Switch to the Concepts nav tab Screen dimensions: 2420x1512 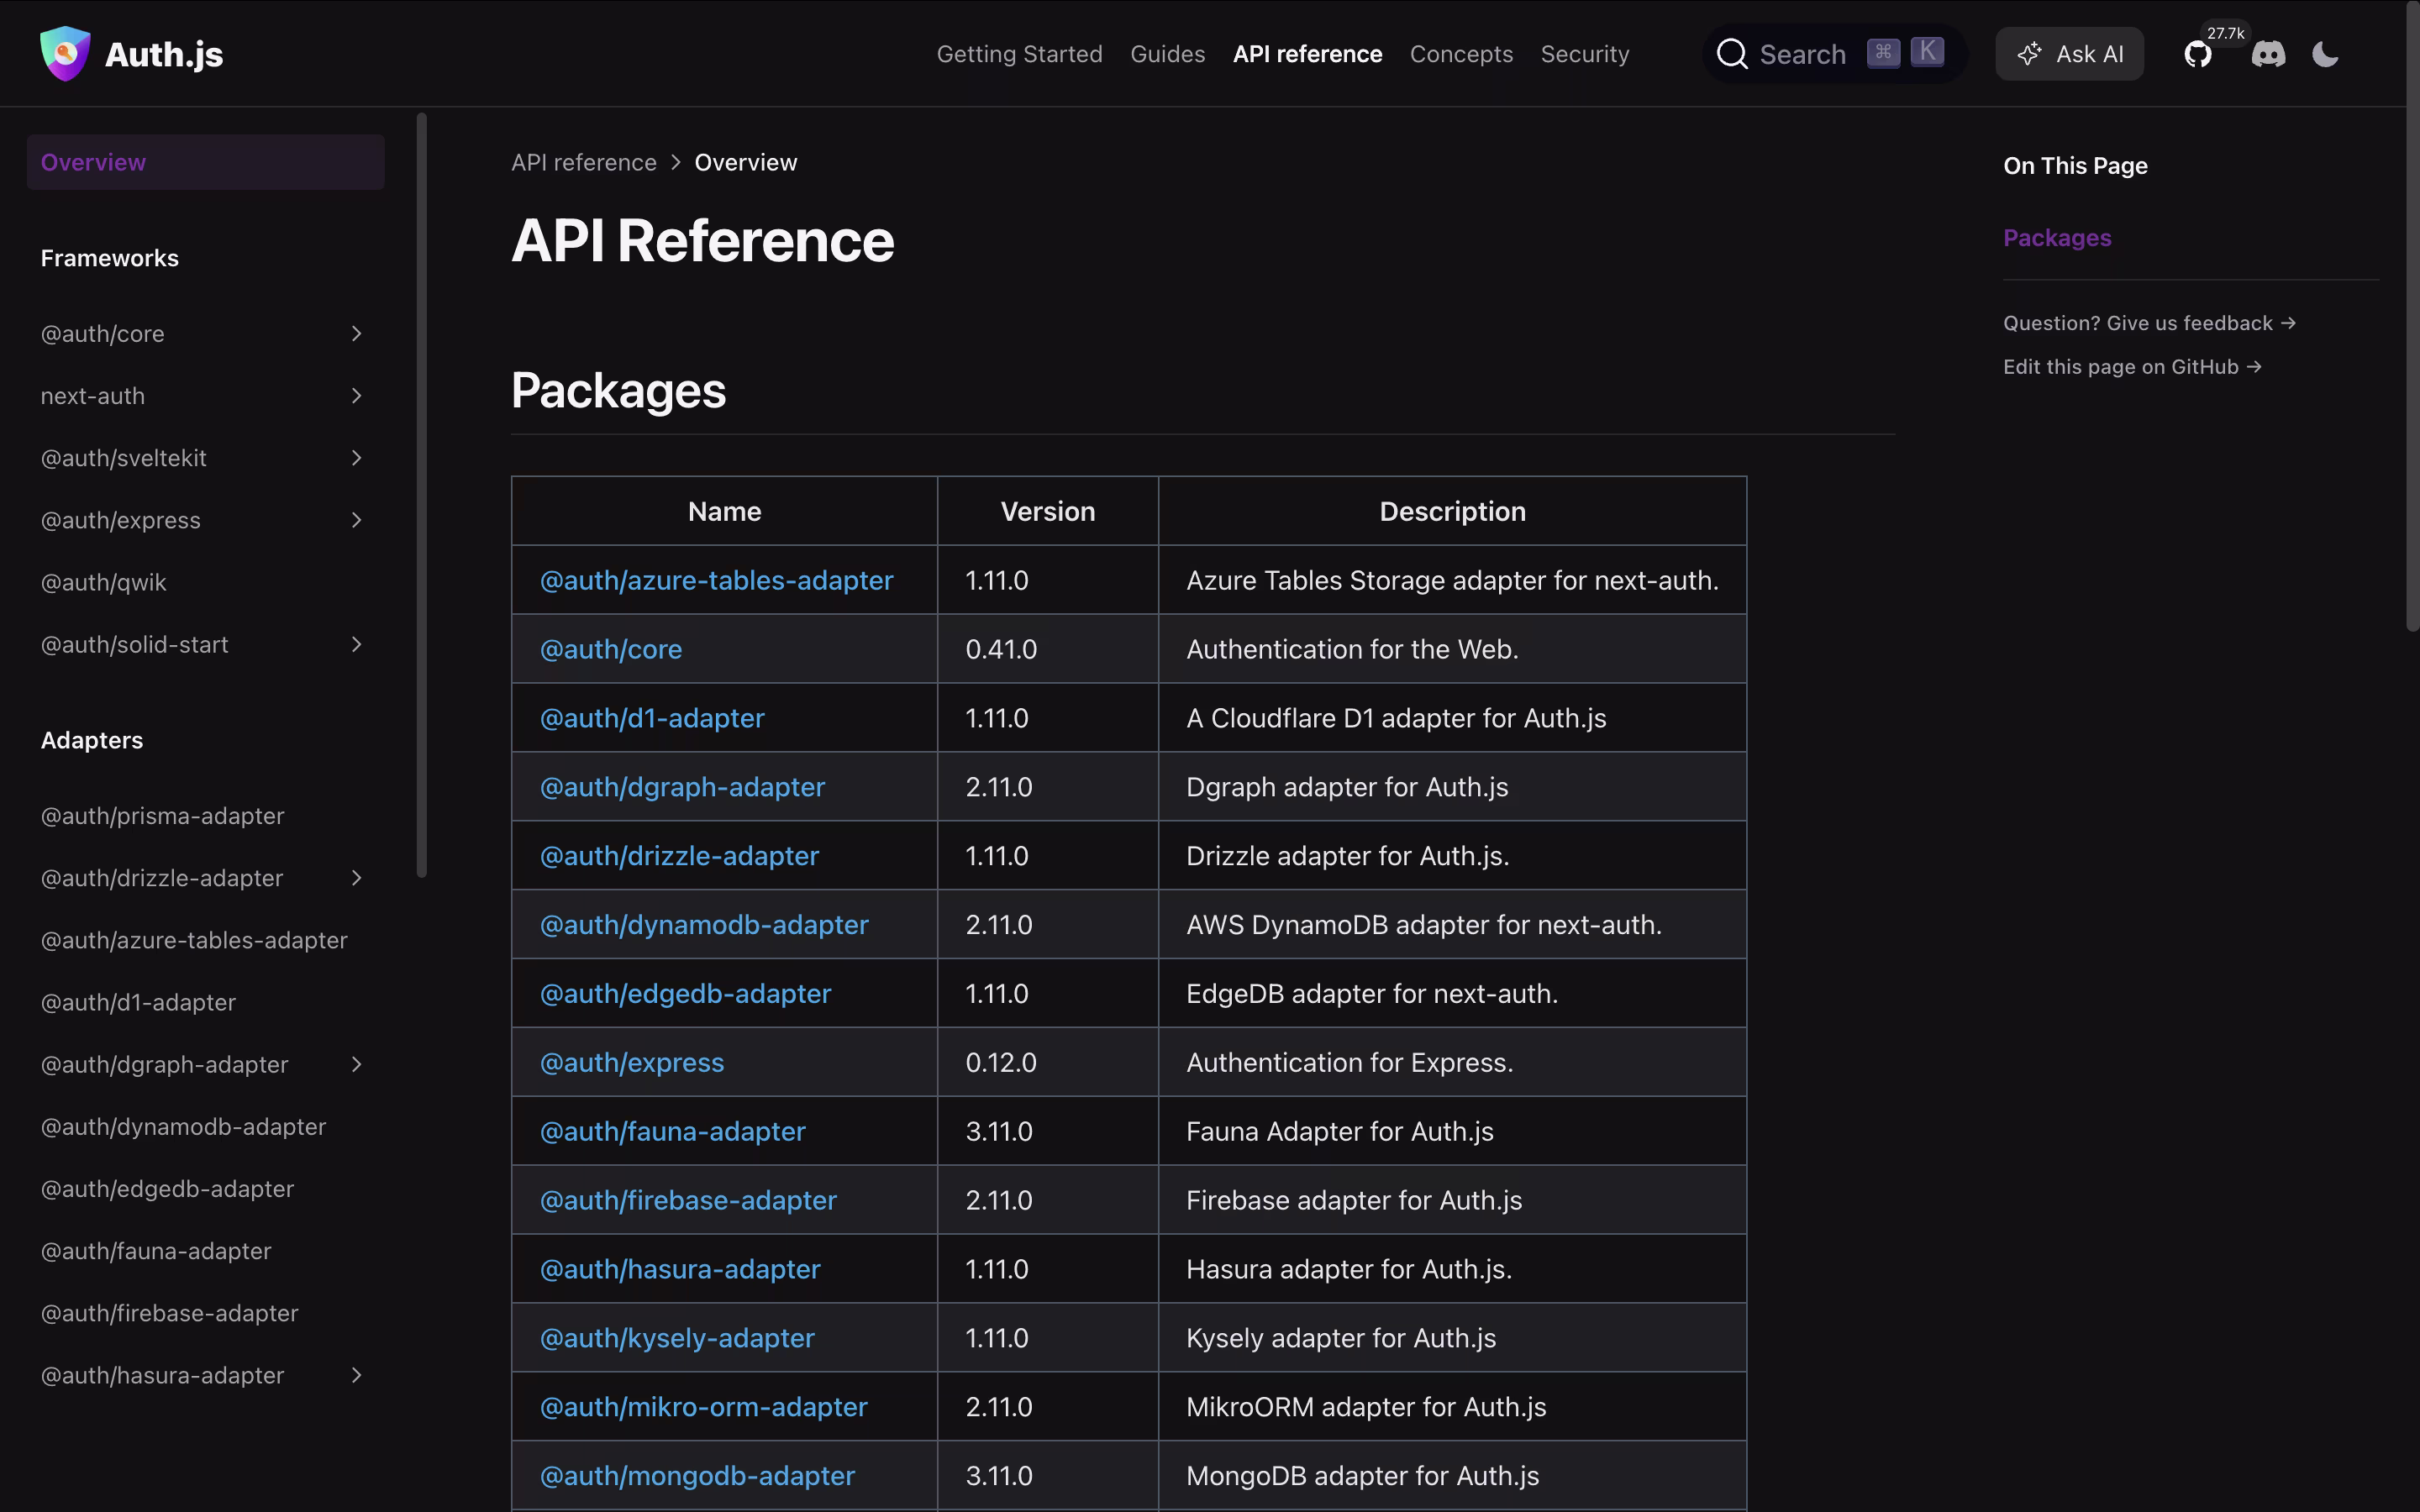tap(1461, 54)
